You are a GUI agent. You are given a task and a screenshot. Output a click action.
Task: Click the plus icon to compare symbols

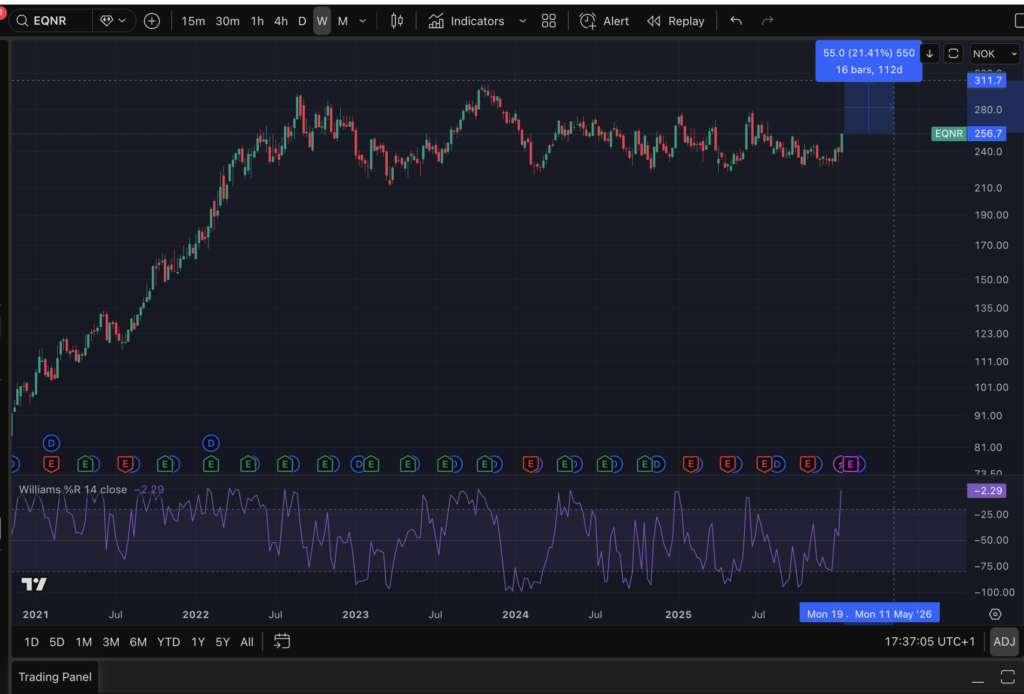152,20
